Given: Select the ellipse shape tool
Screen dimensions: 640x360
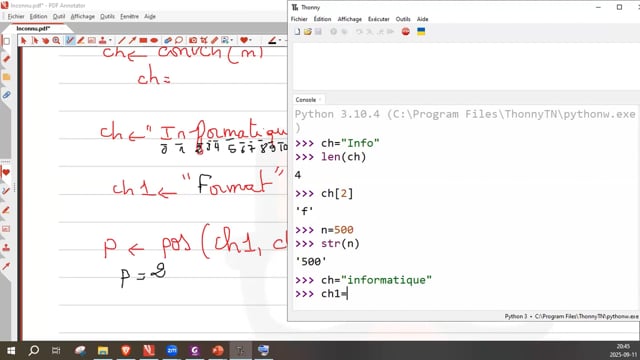Looking at the screenshot, I should (154, 40).
